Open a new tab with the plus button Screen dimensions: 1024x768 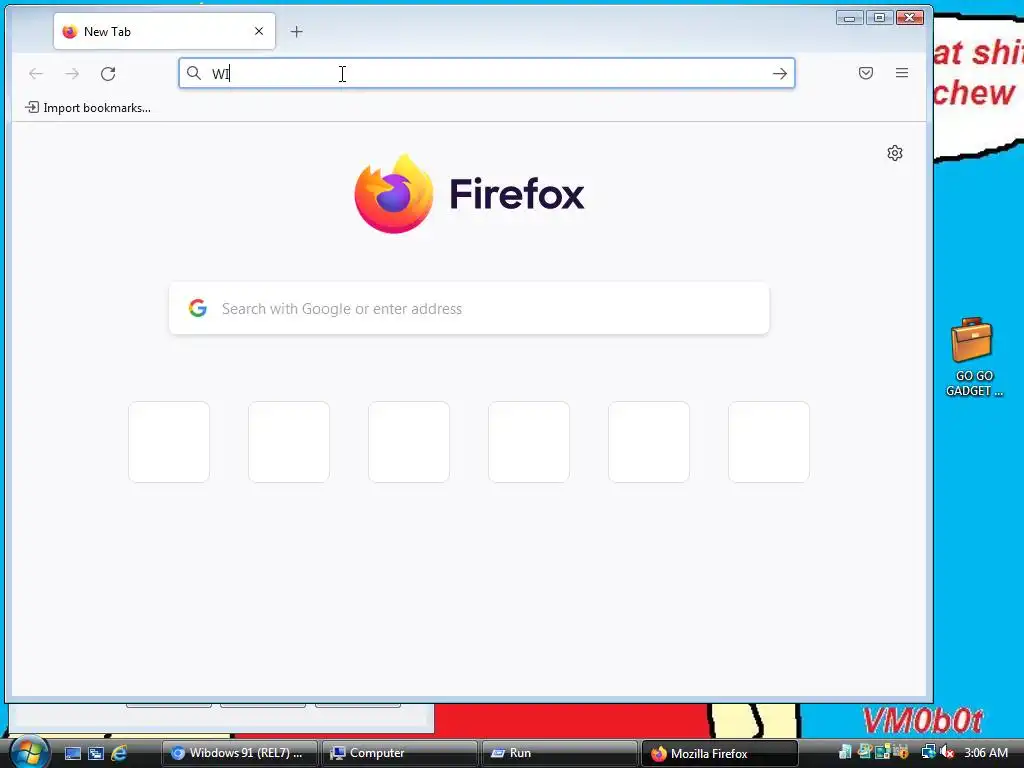click(x=296, y=31)
